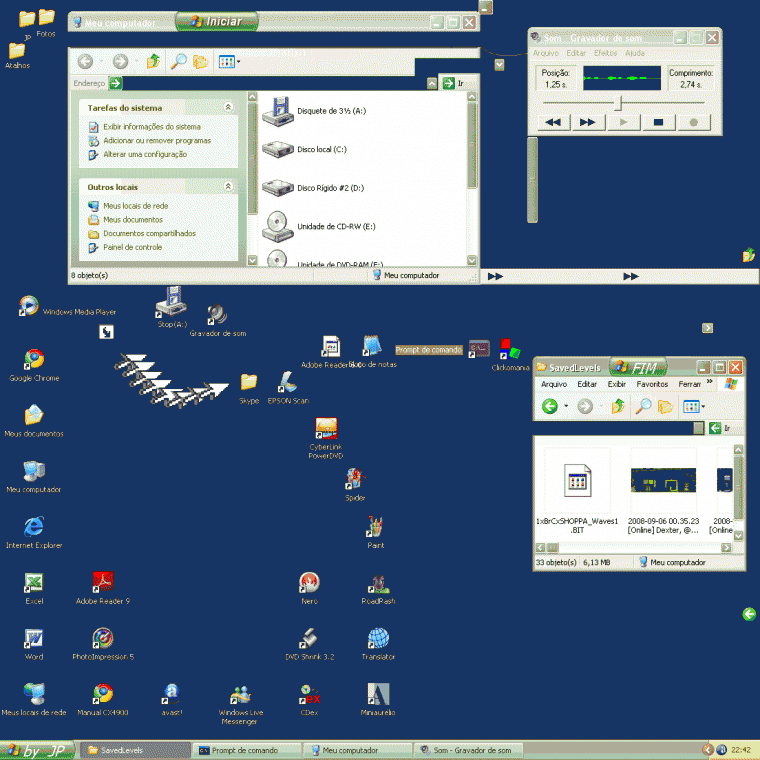Open the Arquivo menu in Gravador de som
This screenshot has height=760, width=760.
click(546, 53)
